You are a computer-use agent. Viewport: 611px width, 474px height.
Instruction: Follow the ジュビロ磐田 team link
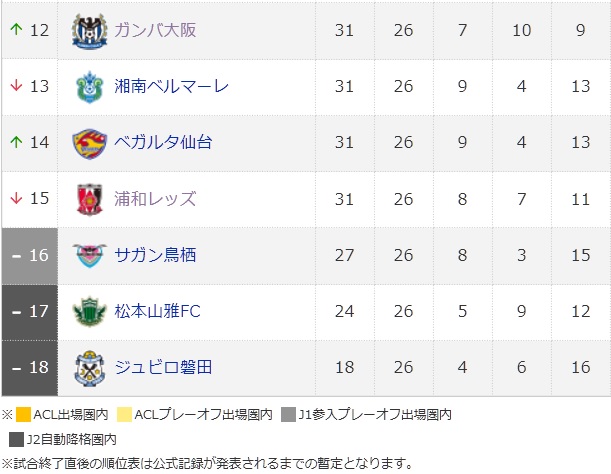point(163,367)
